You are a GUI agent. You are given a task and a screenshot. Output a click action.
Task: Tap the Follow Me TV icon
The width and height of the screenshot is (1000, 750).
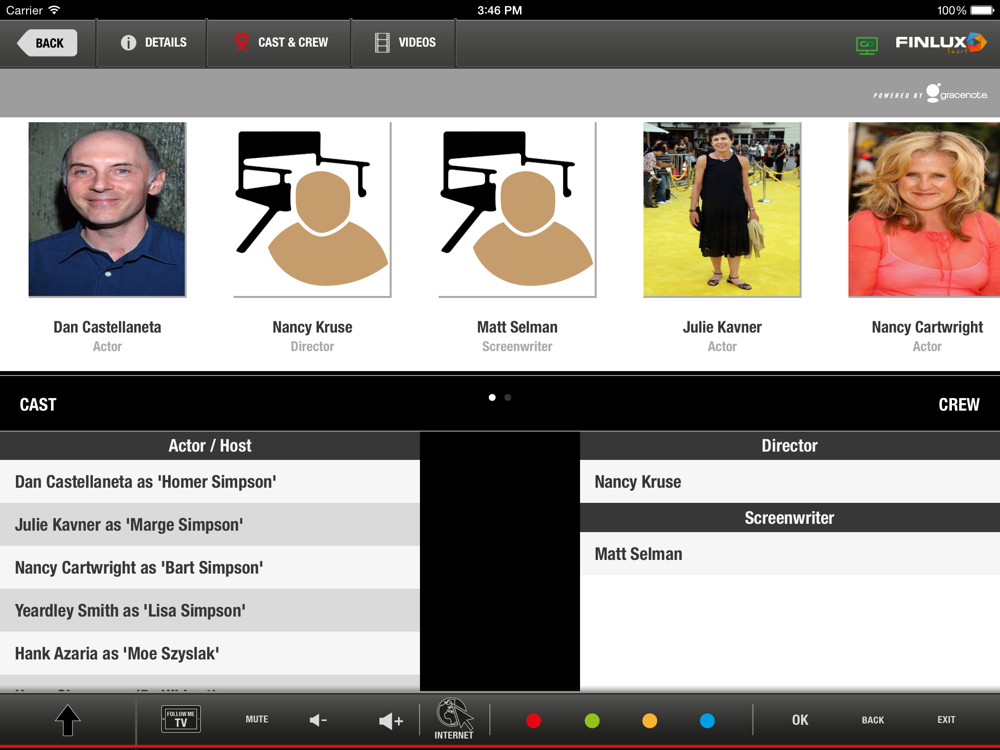(x=181, y=719)
